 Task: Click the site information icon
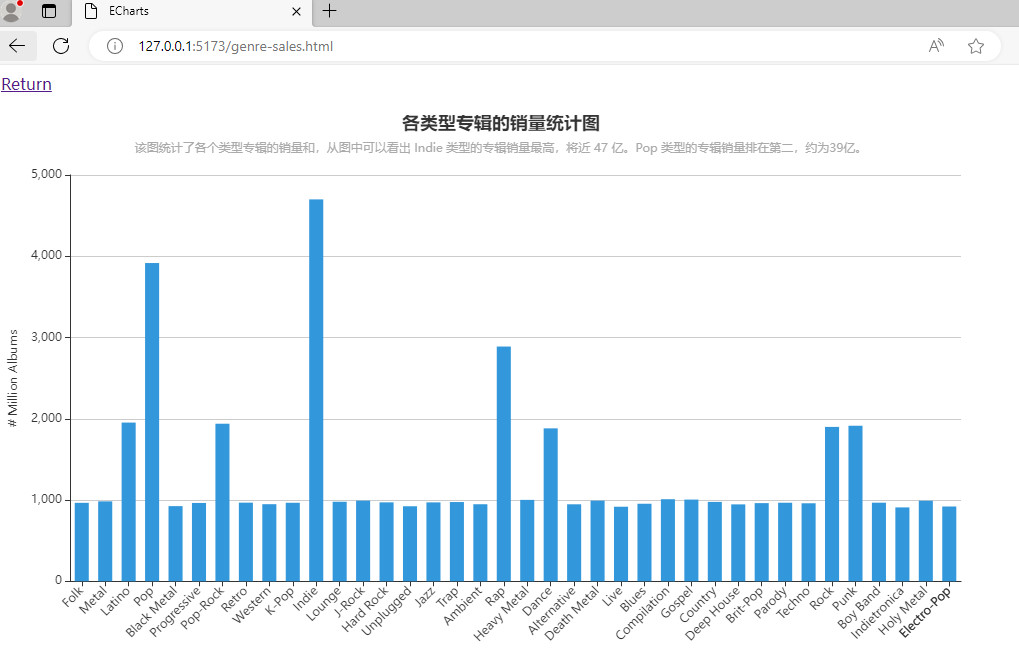pos(115,46)
